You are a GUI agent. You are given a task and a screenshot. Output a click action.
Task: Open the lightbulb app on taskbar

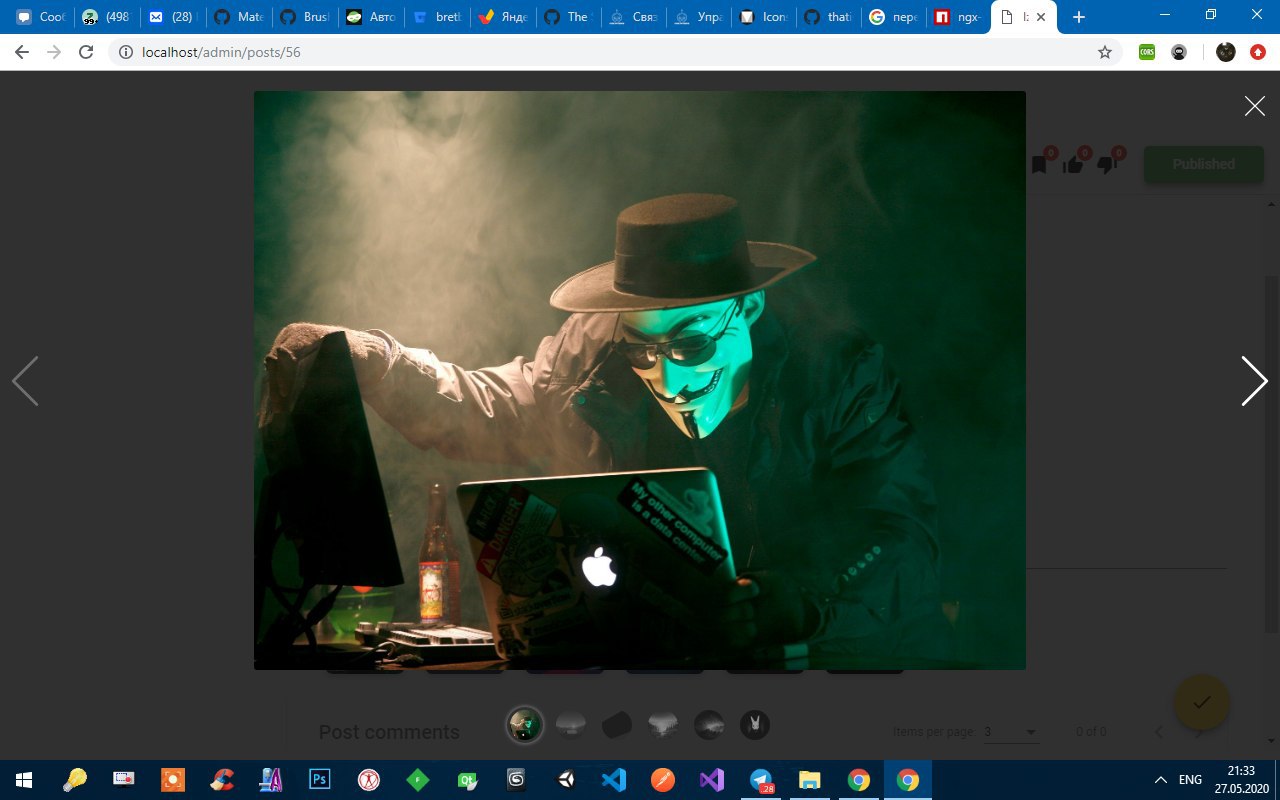(x=75, y=780)
